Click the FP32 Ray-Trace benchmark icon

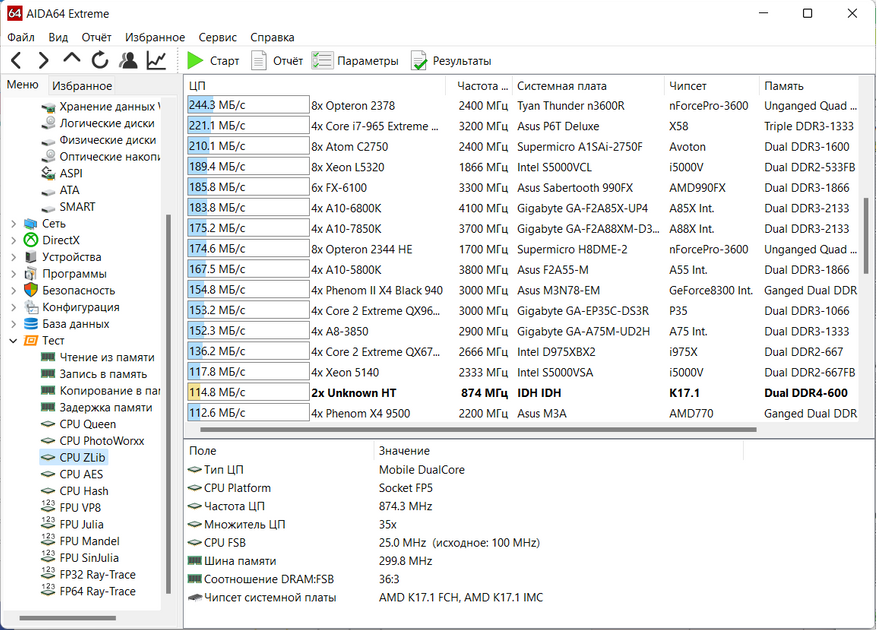[48, 574]
